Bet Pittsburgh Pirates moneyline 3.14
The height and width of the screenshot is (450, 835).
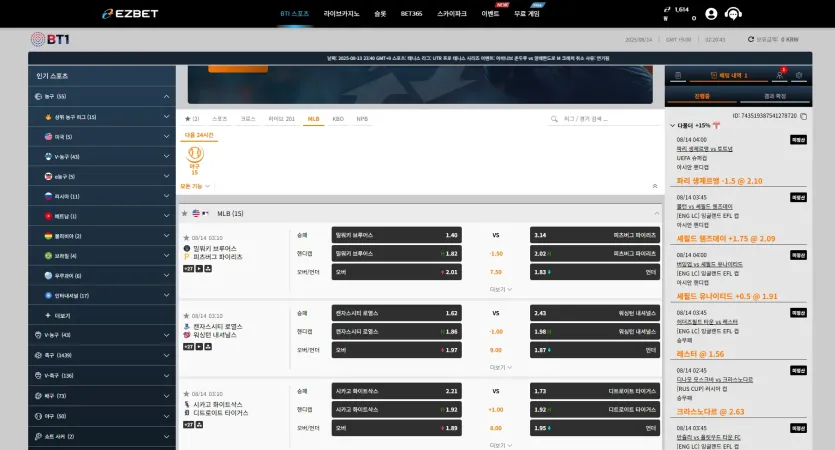click(x=595, y=235)
